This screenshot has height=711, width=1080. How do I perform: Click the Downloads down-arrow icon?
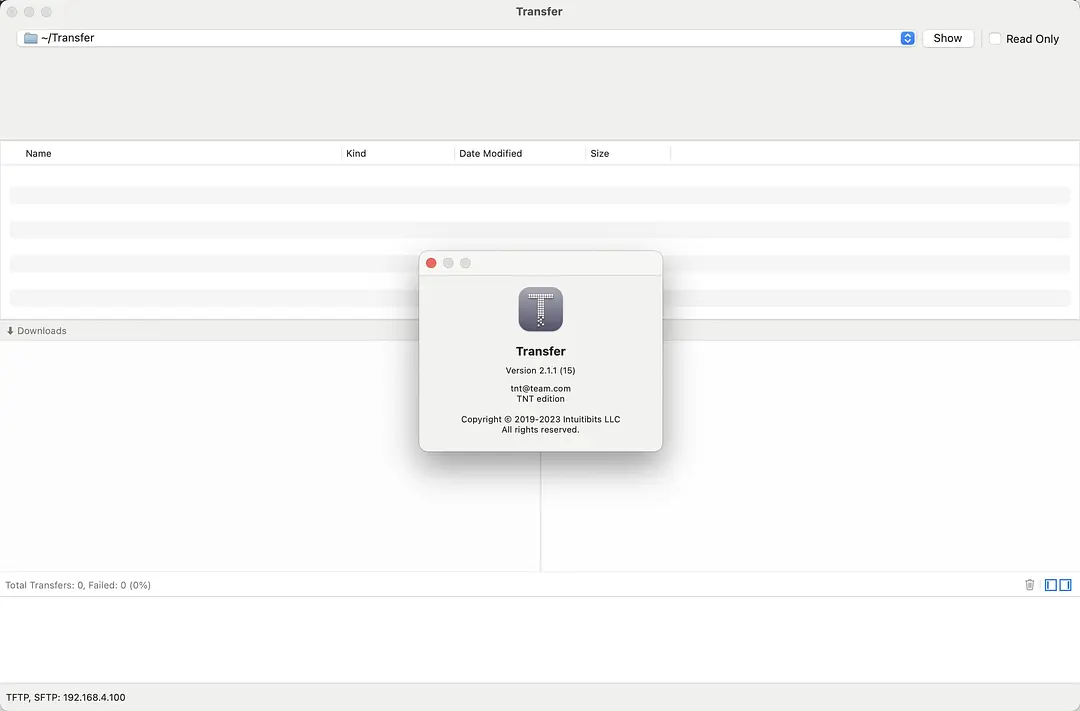coord(9,330)
